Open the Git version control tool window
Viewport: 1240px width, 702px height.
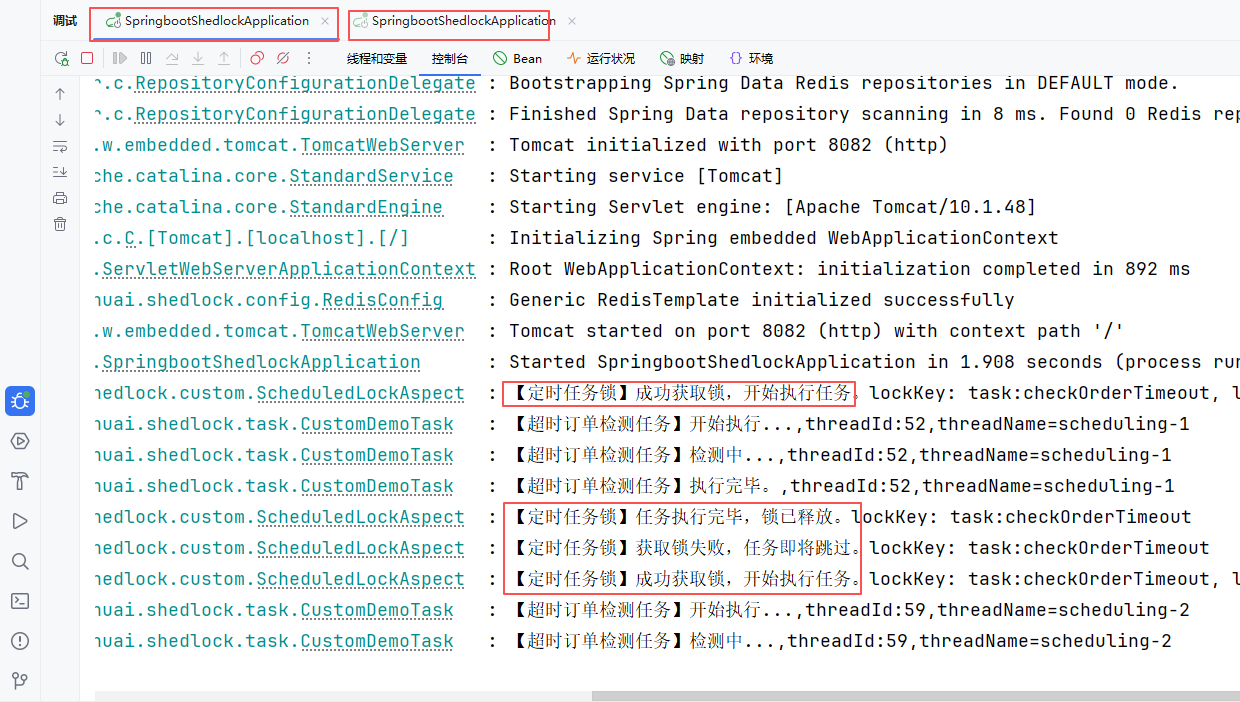pos(20,681)
